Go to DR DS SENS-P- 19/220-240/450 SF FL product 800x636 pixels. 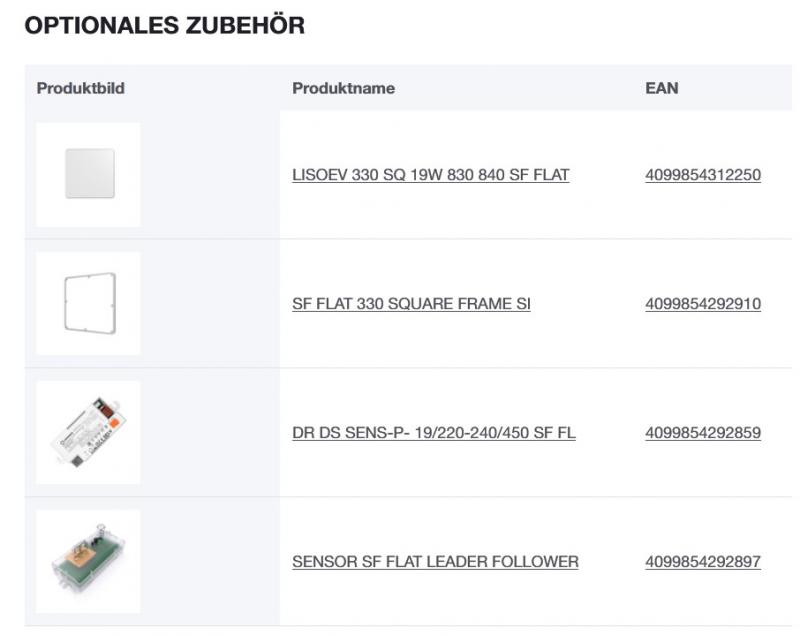coord(433,433)
